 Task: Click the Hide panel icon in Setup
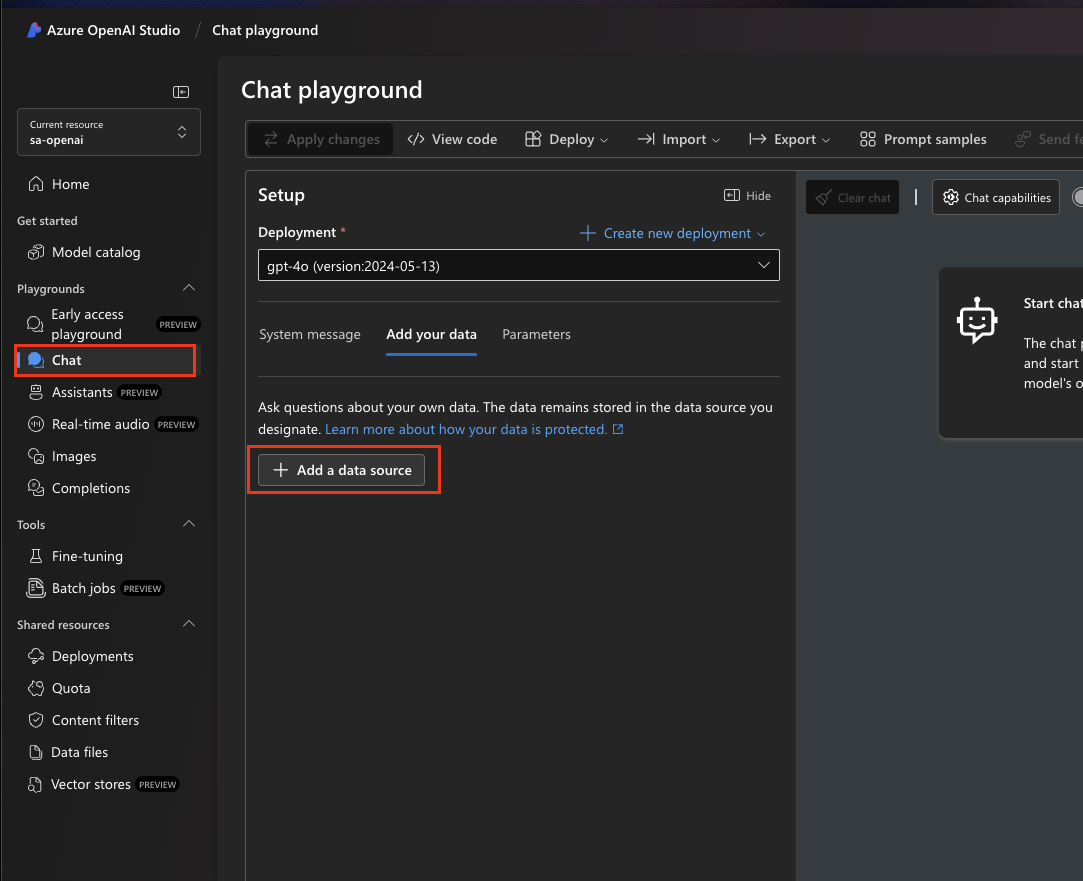coord(731,195)
